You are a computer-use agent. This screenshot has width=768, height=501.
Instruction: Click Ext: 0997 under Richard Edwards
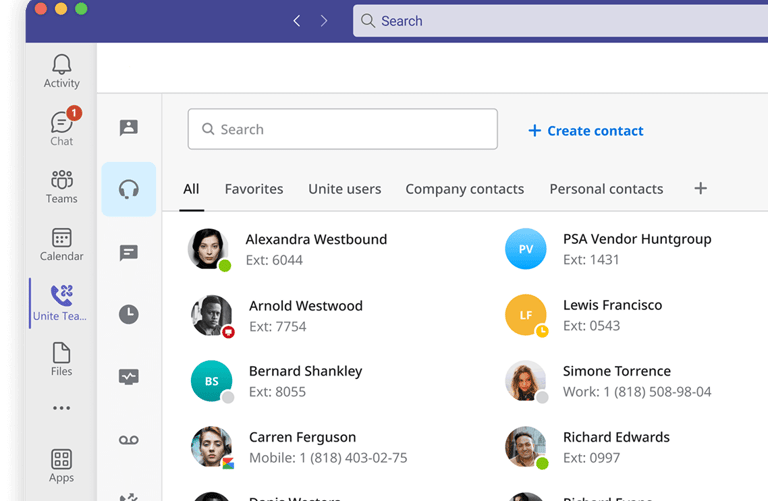(591, 458)
